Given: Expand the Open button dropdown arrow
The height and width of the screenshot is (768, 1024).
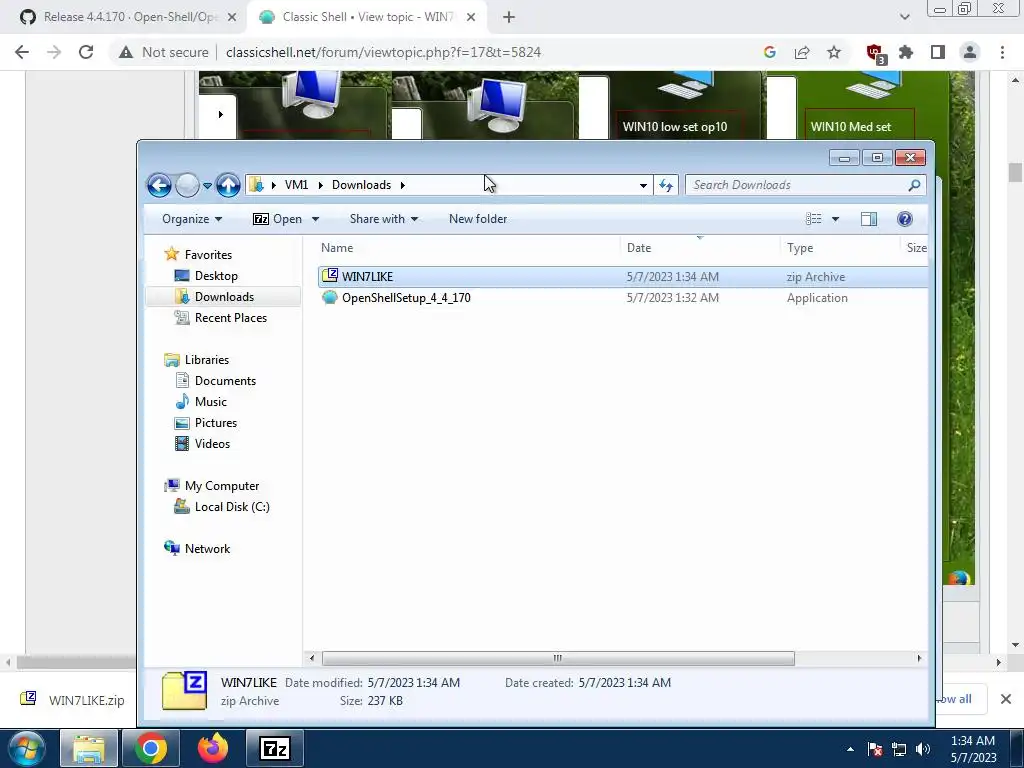Looking at the screenshot, I should [315, 219].
